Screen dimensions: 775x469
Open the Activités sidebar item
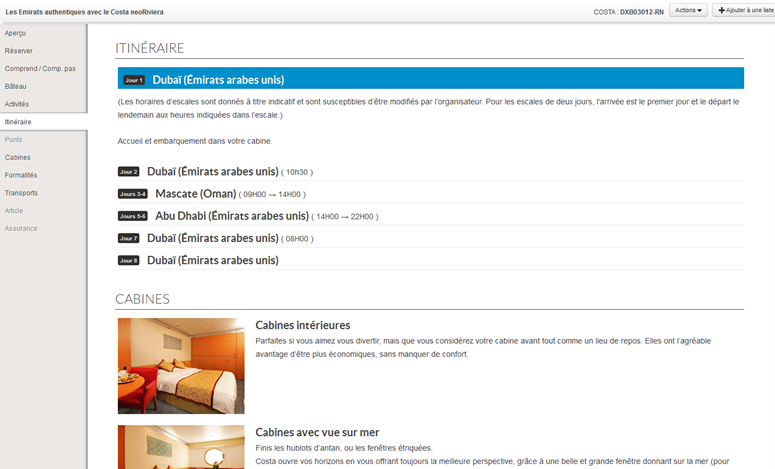click(17, 104)
